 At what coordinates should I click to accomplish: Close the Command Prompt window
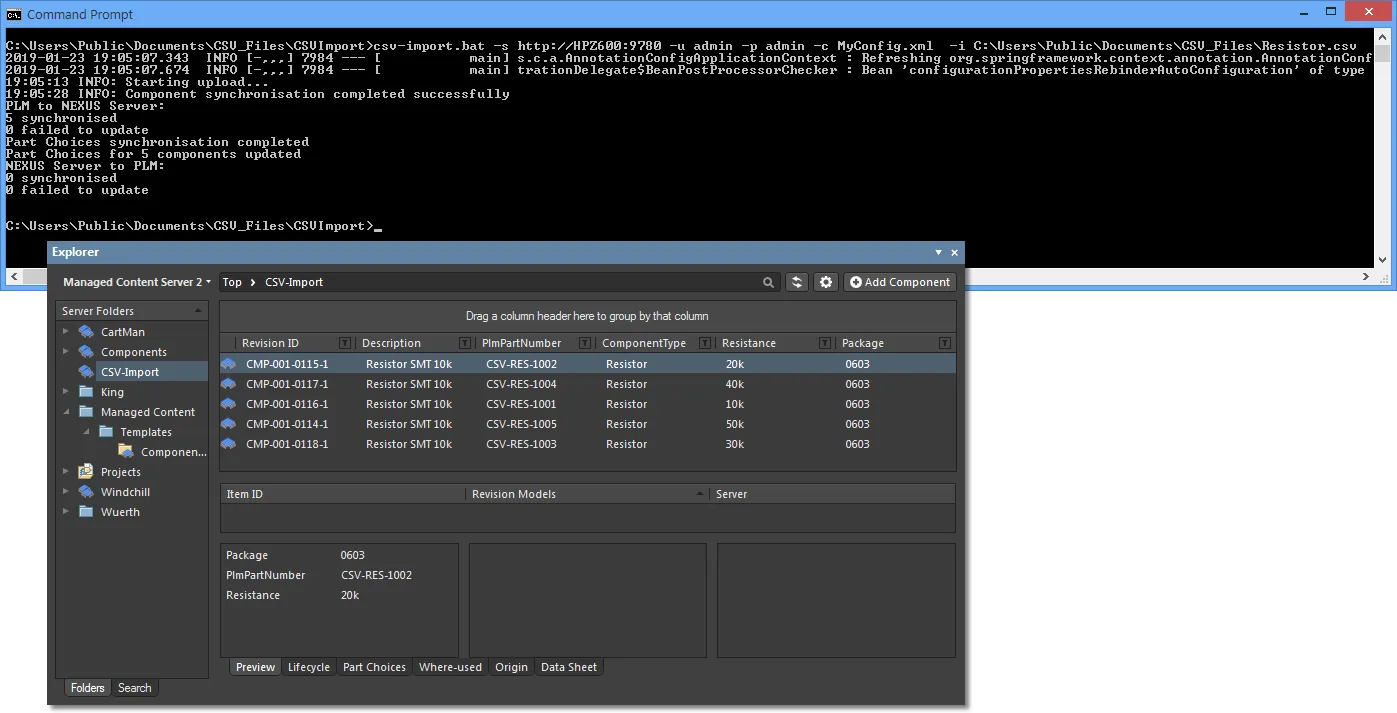pos(1368,11)
